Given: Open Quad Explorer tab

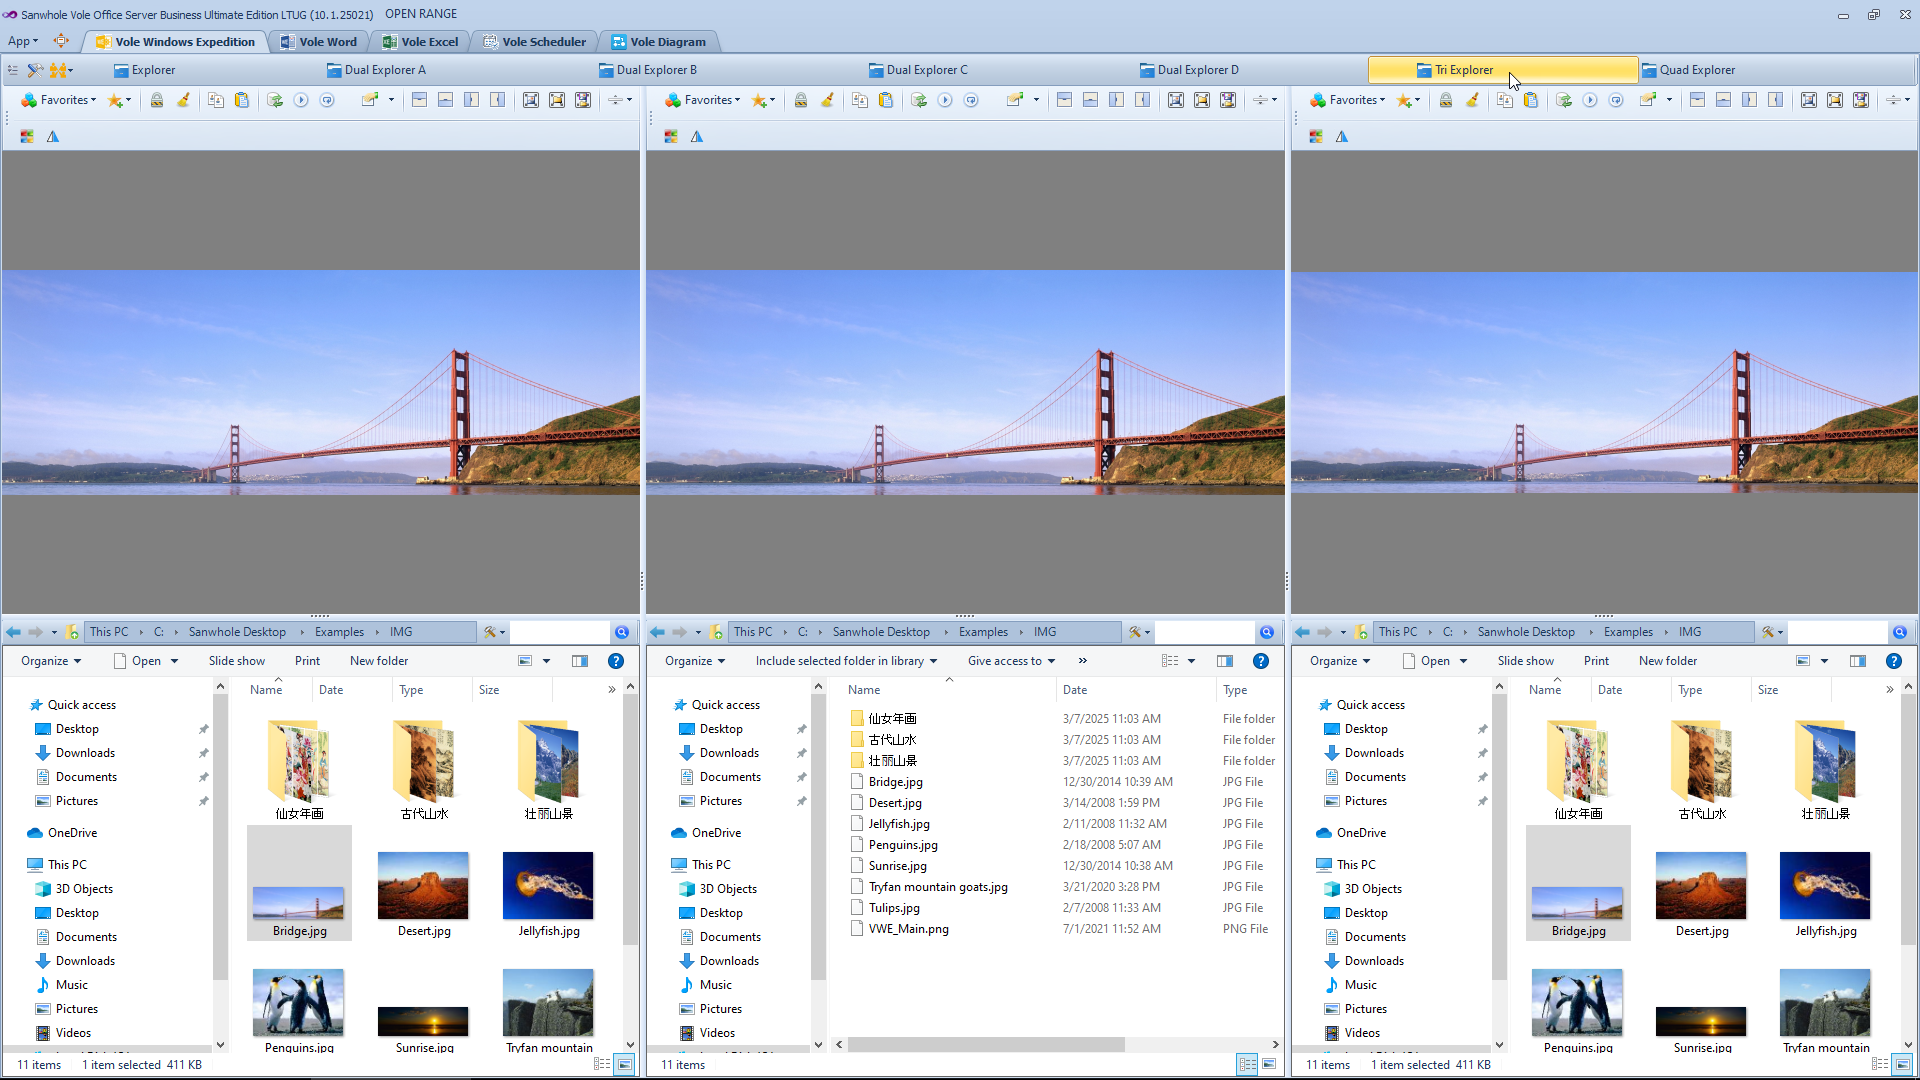Looking at the screenshot, I should [x=1688, y=70].
